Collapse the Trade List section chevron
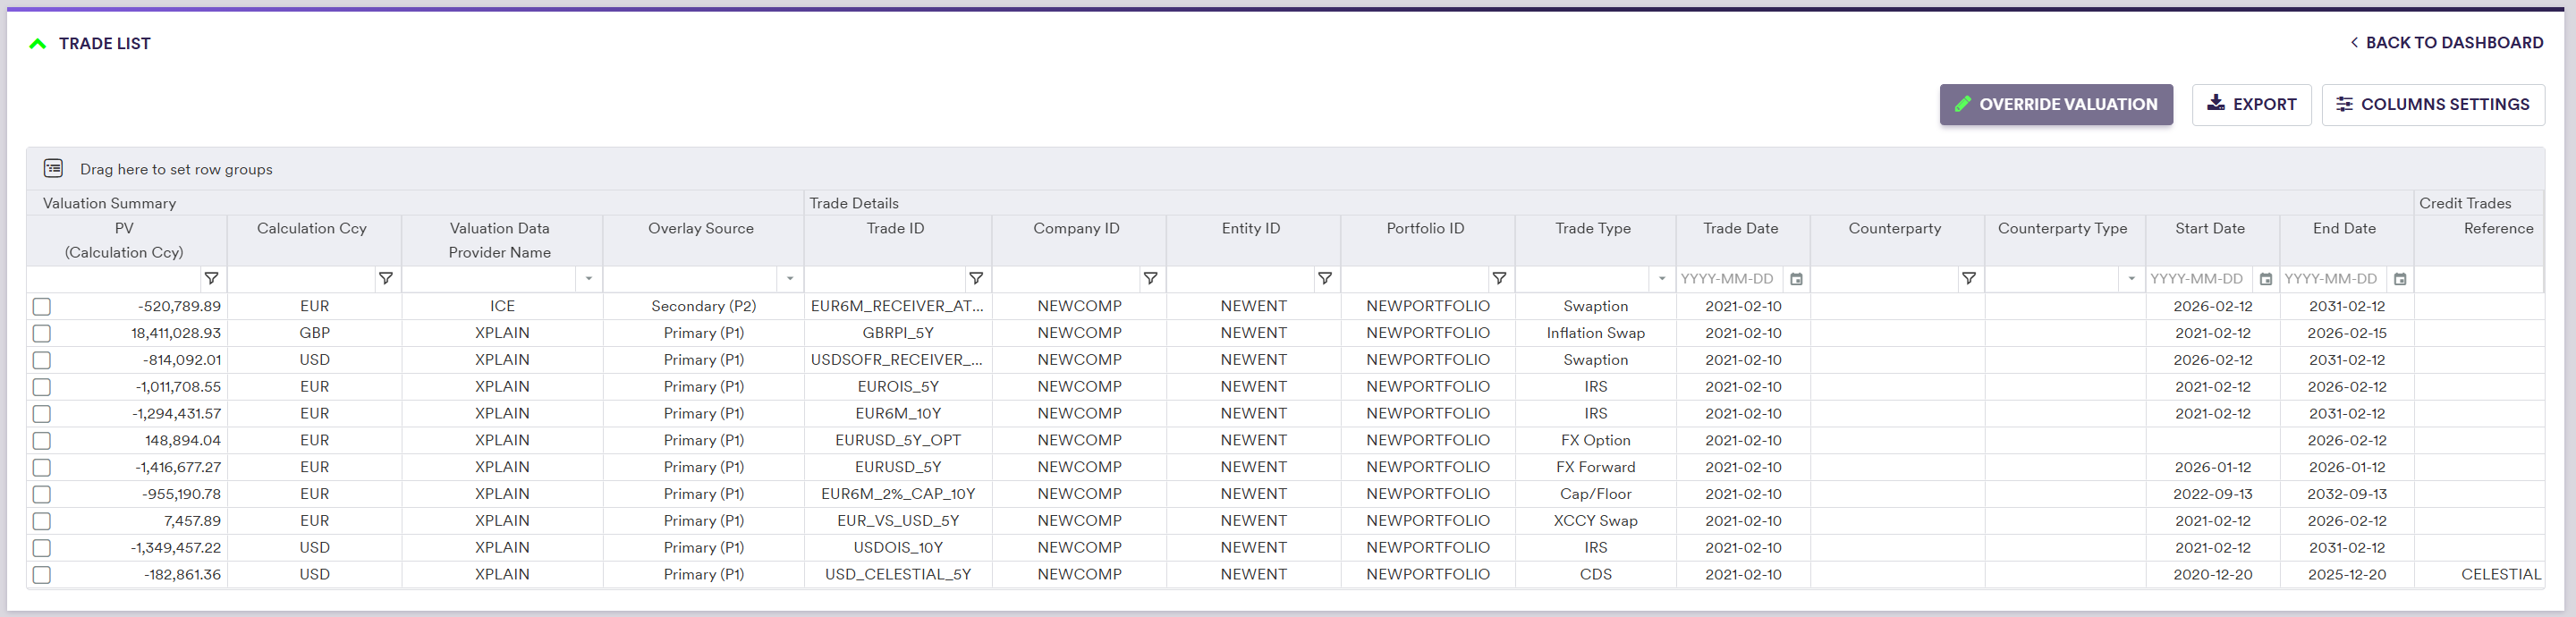 [38, 44]
